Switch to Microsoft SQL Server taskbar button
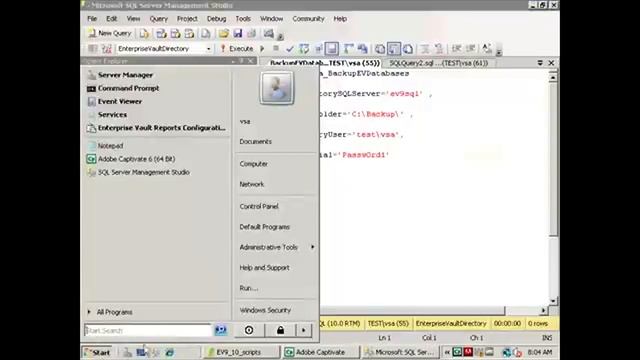Screen dimensions: 640x360 coord(400,352)
